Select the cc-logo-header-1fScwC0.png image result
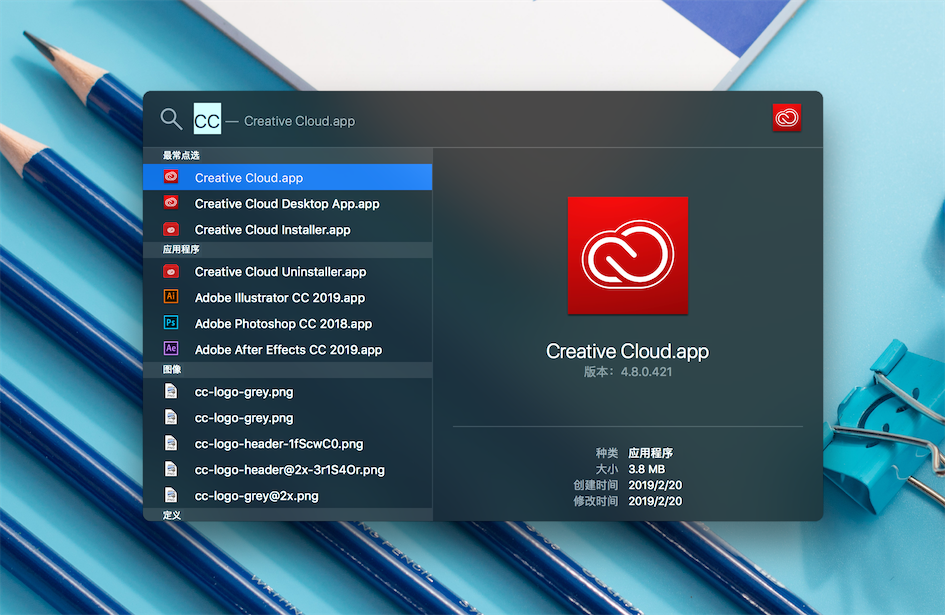The height and width of the screenshot is (615, 945). [x=287, y=444]
